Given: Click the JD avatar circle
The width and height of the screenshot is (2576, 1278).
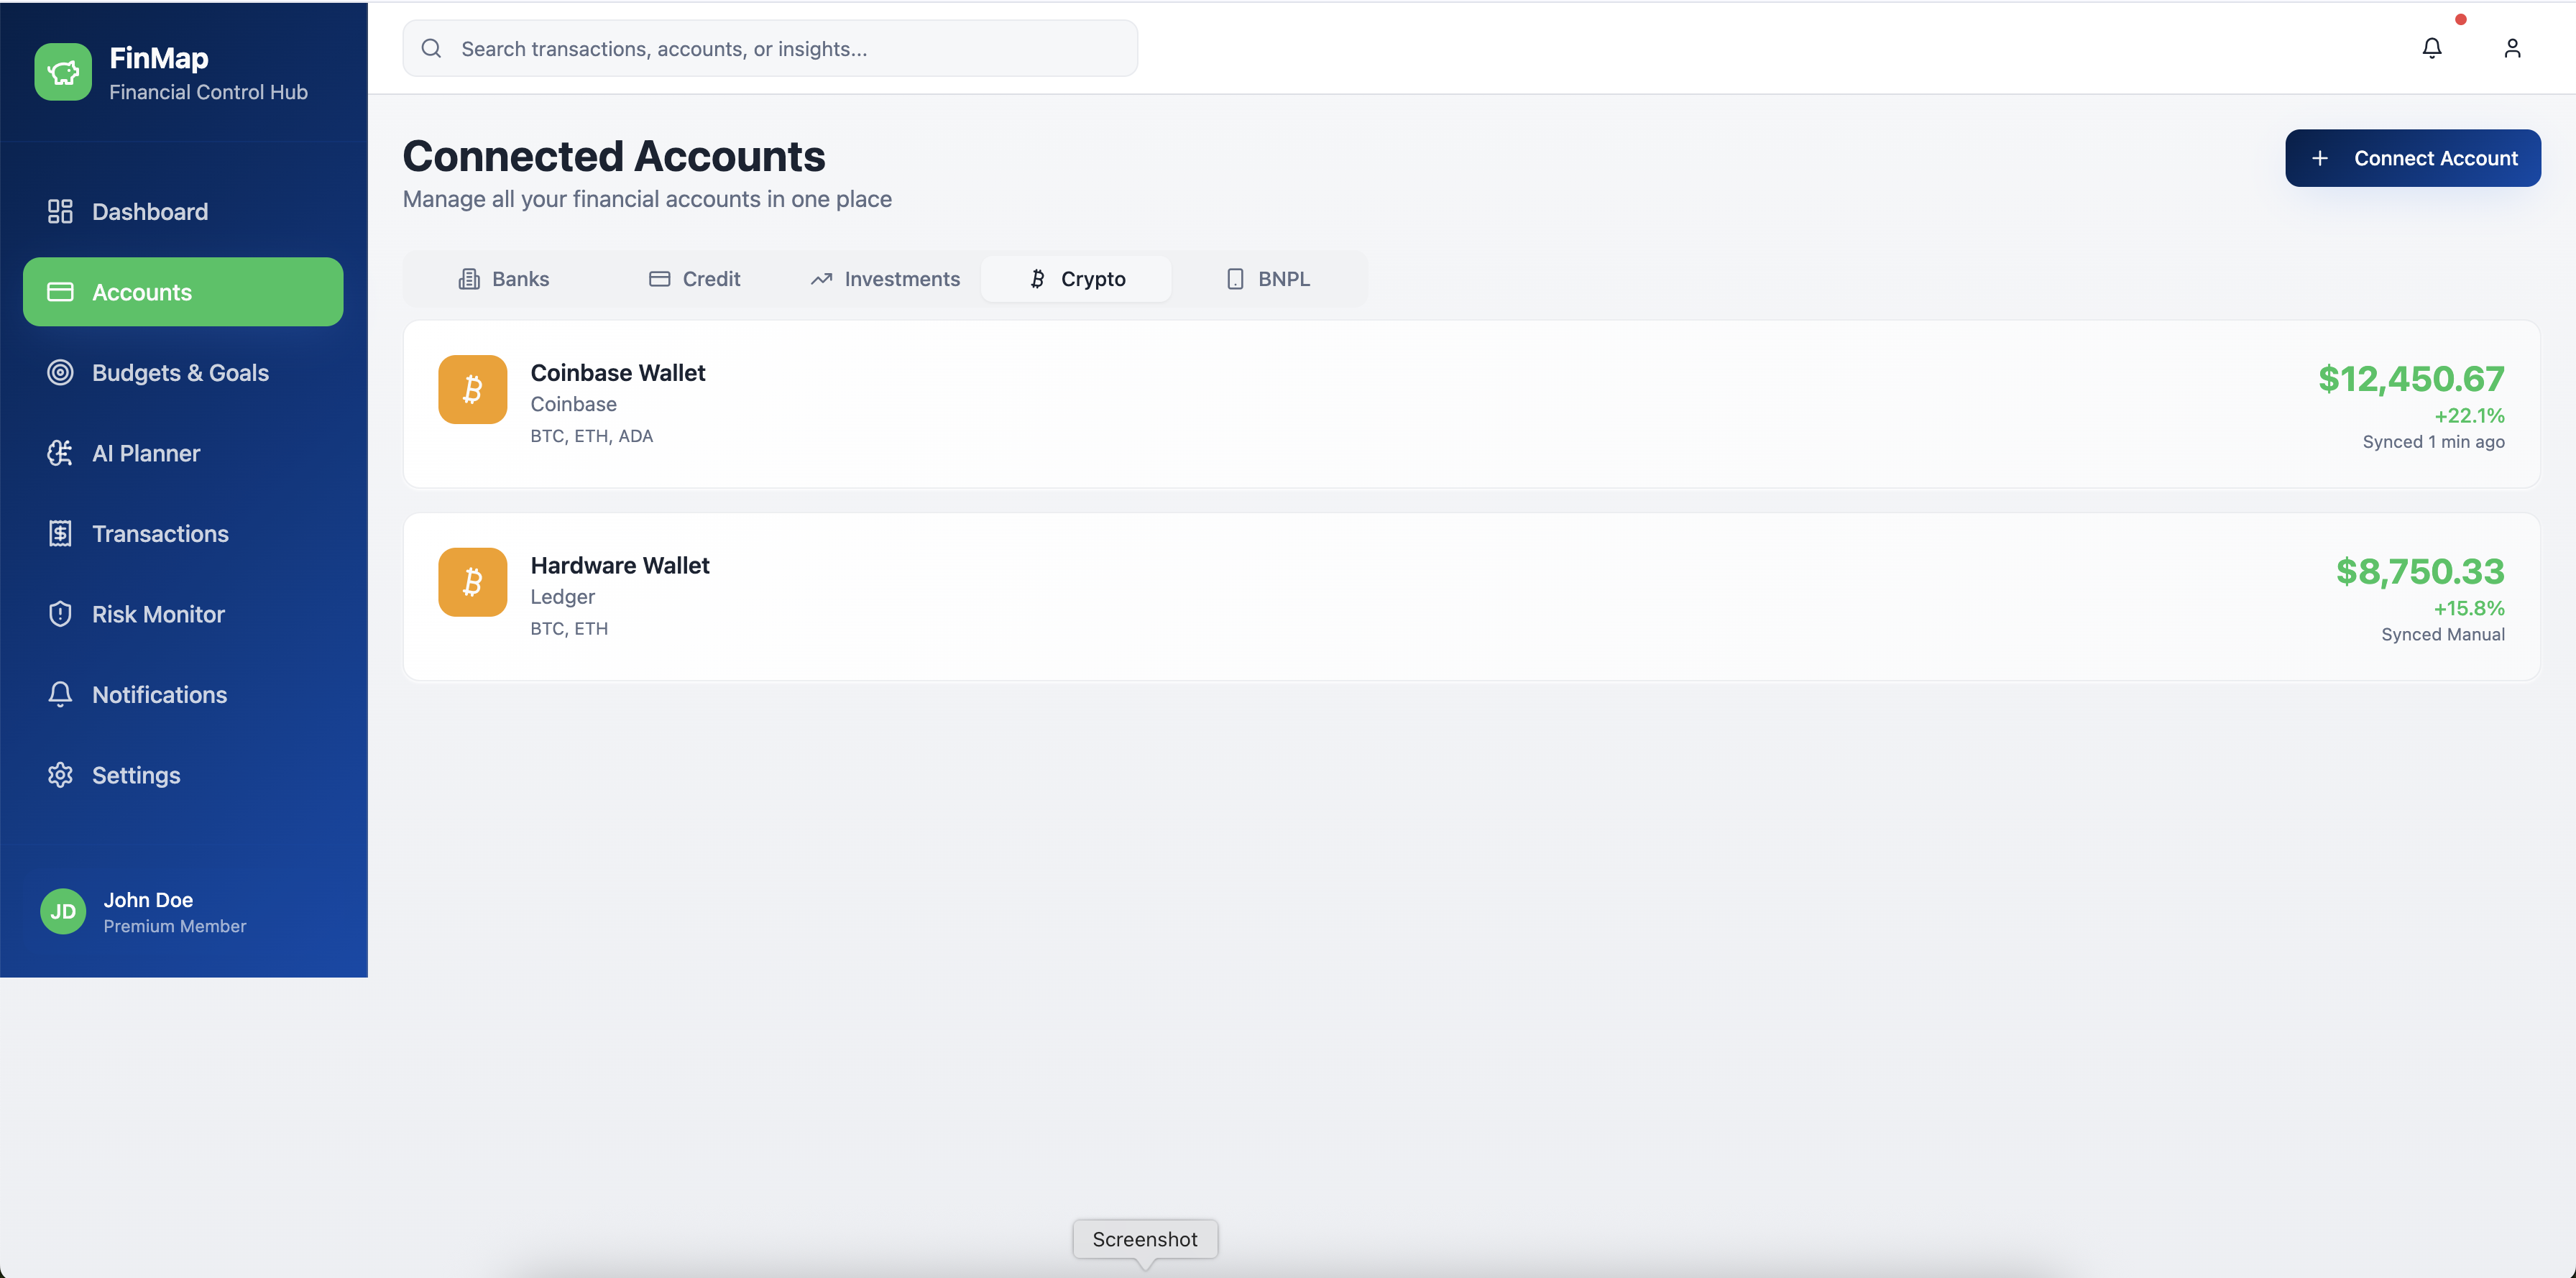Looking at the screenshot, I should [63, 911].
